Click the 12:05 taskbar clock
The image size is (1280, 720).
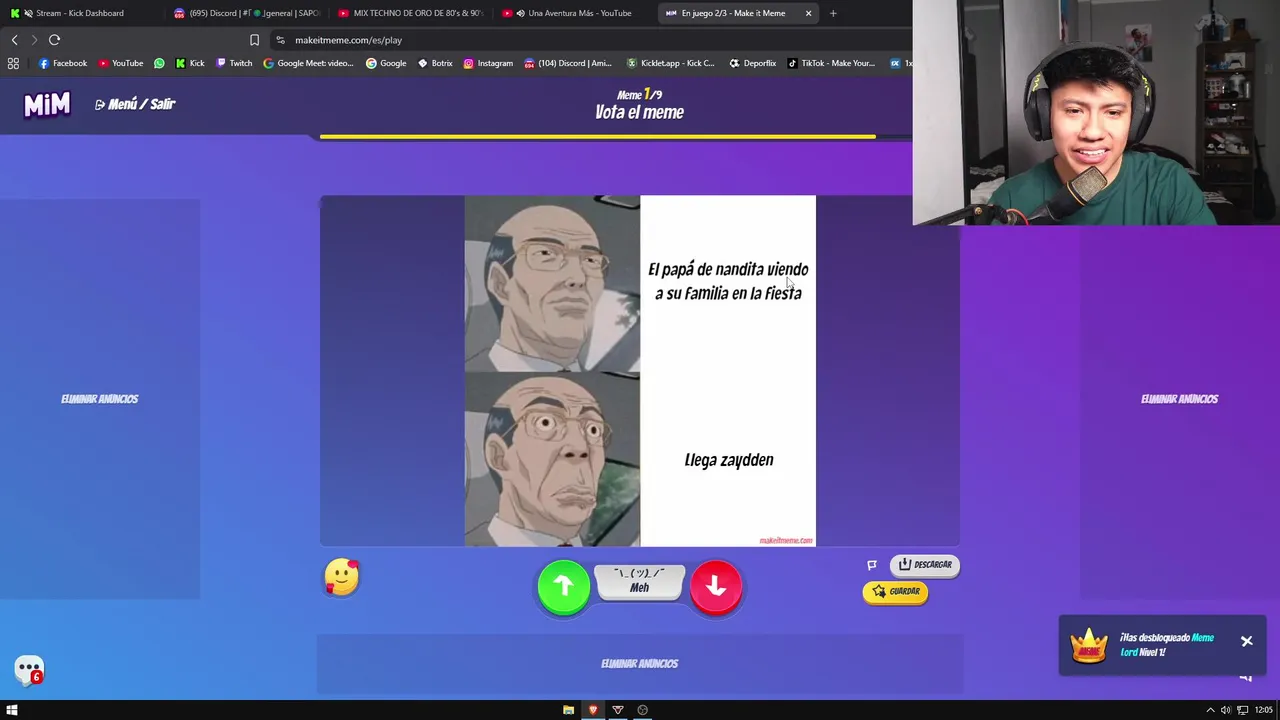(1264, 710)
